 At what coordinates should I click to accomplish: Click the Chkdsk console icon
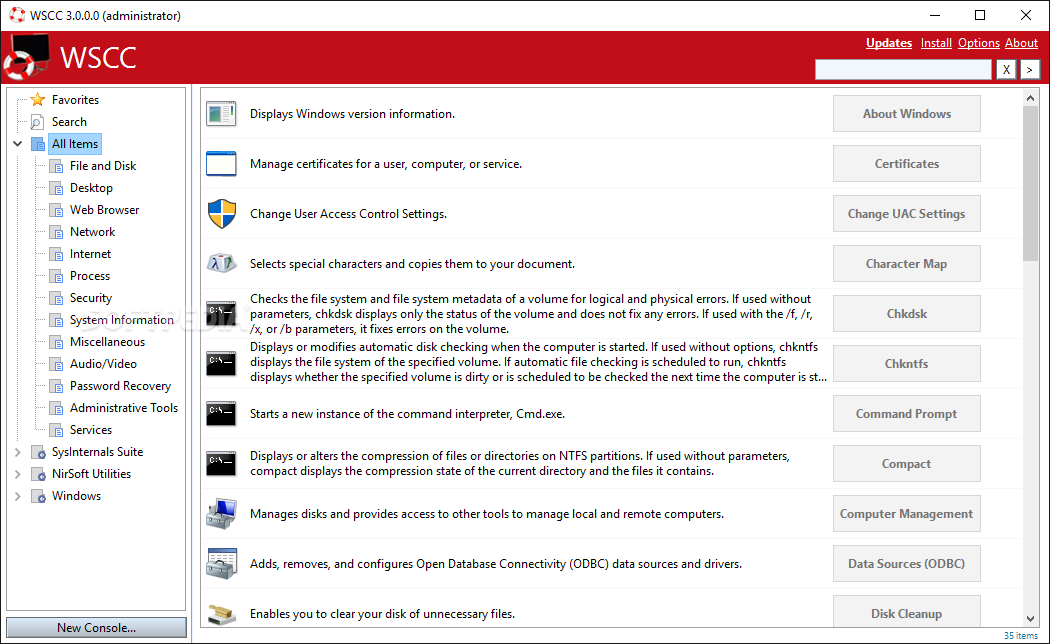click(x=221, y=313)
